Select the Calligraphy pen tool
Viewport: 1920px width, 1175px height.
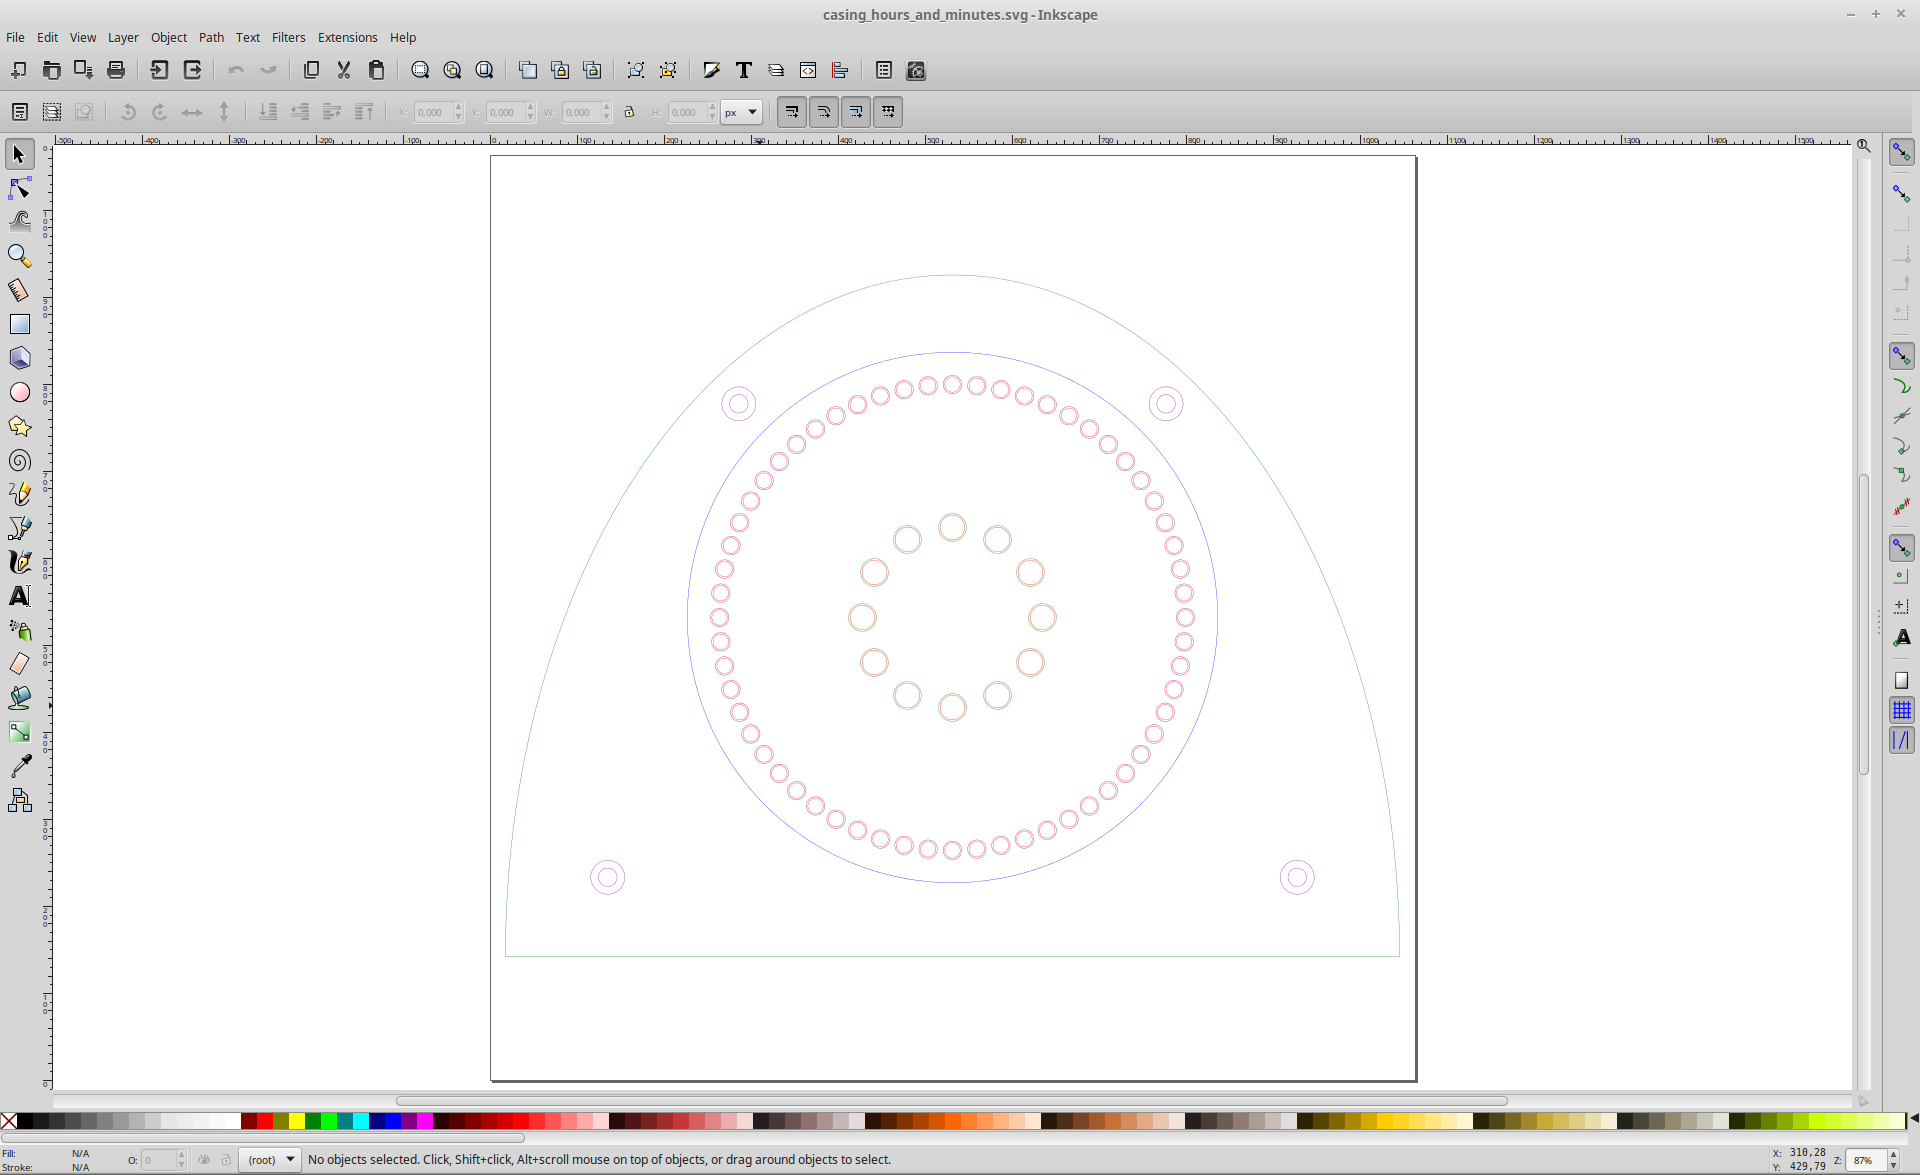(x=18, y=561)
